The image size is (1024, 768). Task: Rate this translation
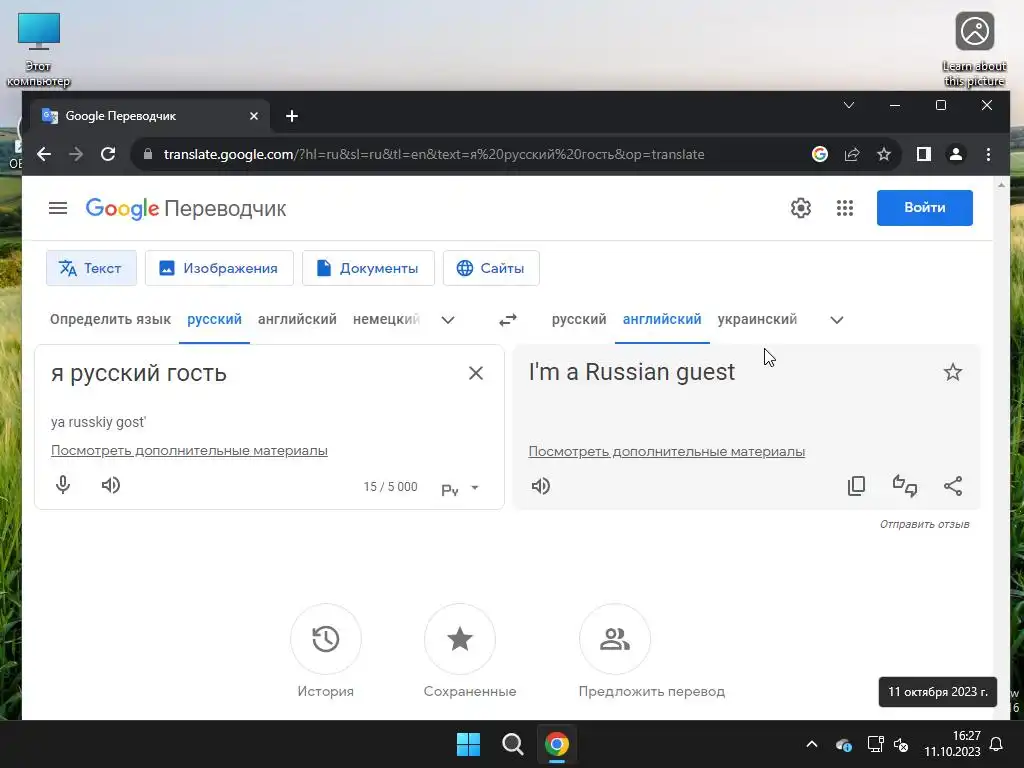(x=904, y=486)
